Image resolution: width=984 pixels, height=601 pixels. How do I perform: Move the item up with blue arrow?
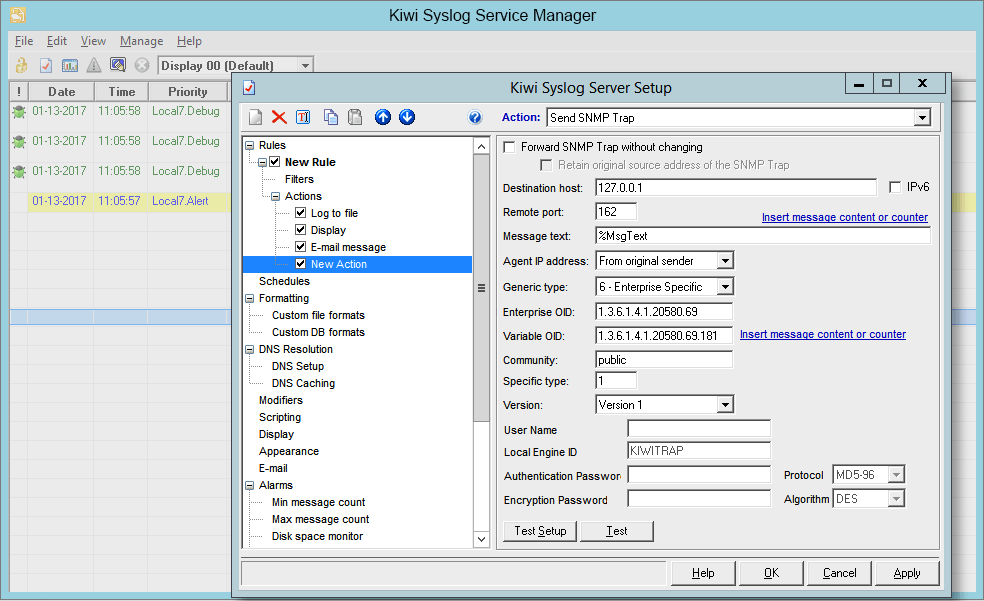(383, 118)
